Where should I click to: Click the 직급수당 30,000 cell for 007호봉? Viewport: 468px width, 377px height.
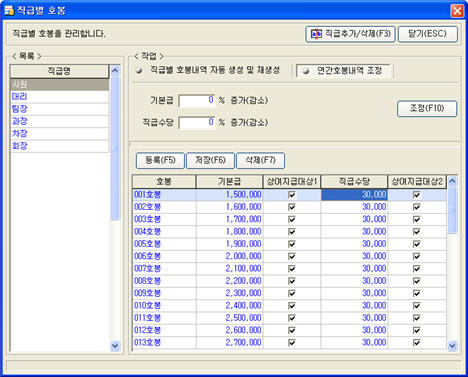click(354, 269)
